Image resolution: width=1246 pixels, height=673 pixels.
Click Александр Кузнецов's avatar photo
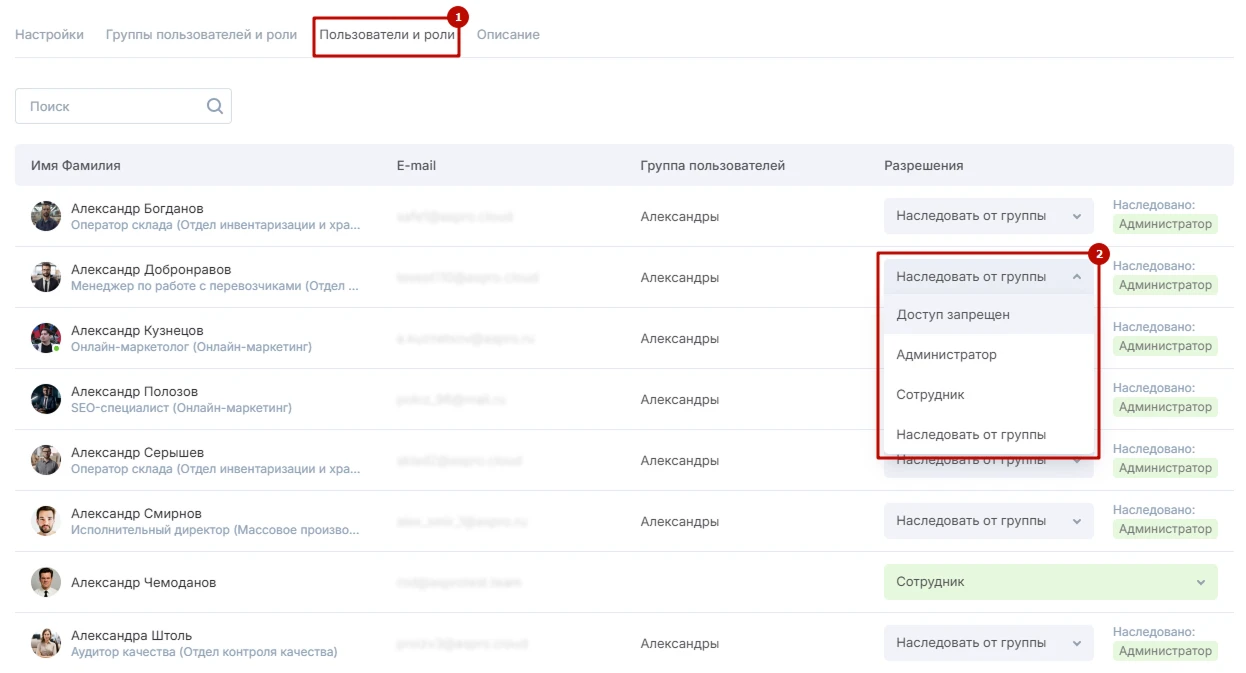coord(46,338)
